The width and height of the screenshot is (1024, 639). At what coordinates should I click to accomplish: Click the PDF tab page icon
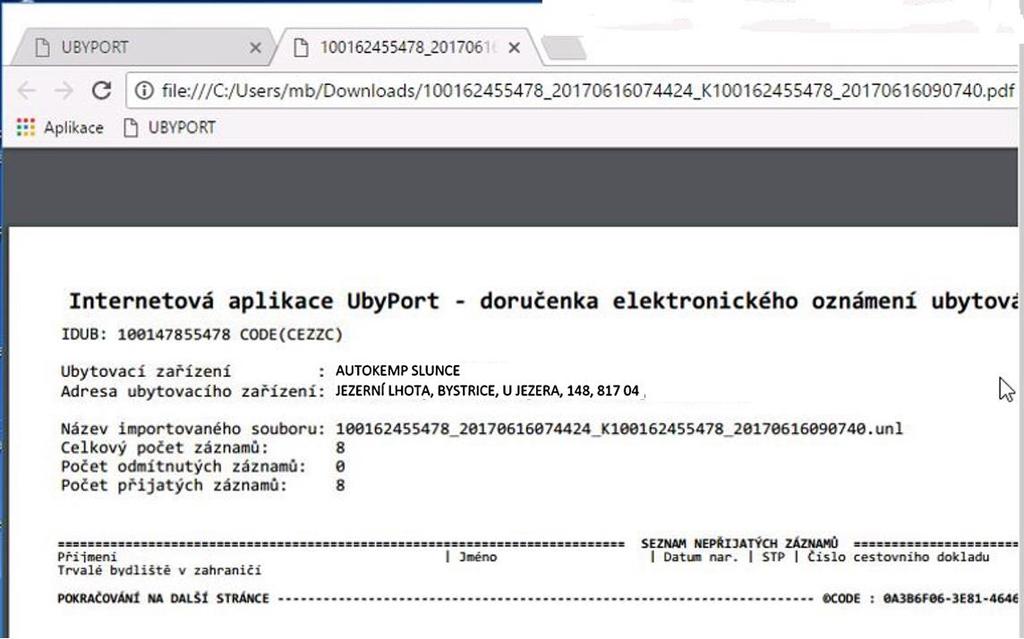pos(301,48)
